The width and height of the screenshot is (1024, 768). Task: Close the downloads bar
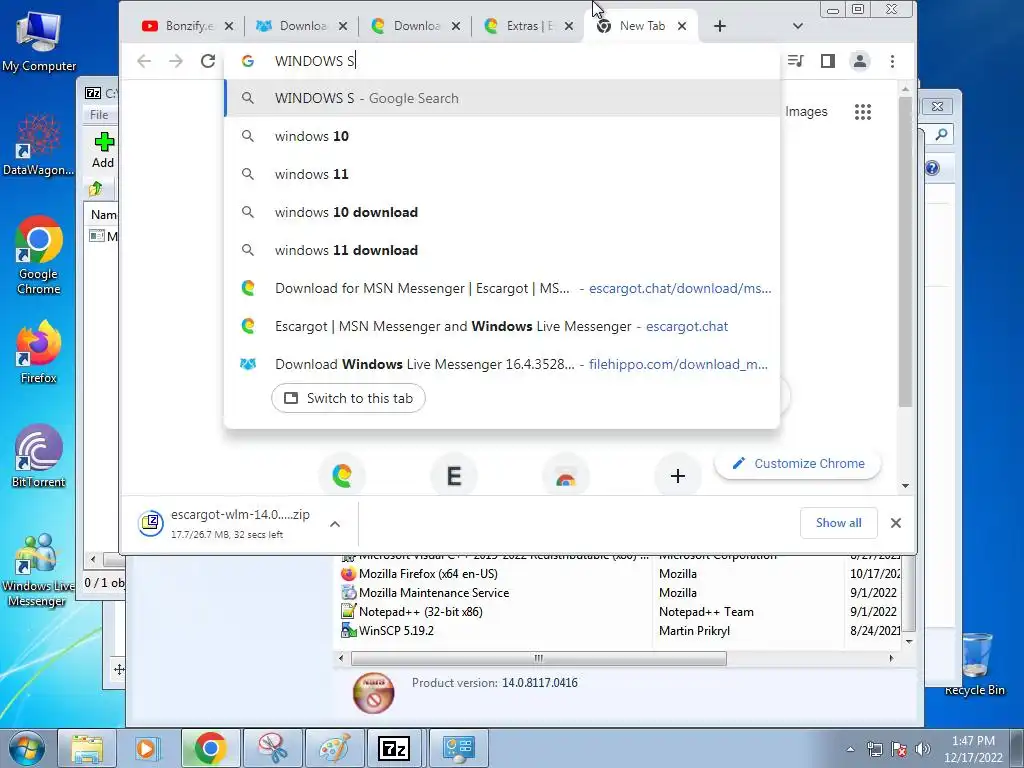895,523
